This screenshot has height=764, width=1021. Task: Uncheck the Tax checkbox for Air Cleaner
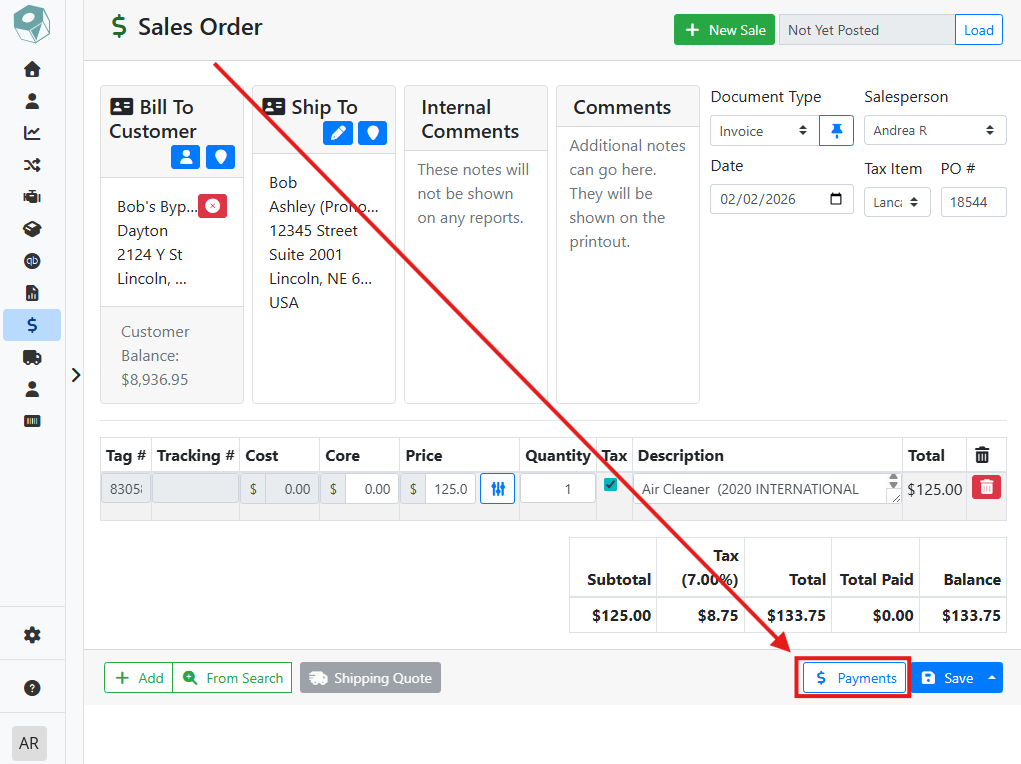pyautogui.click(x=611, y=485)
